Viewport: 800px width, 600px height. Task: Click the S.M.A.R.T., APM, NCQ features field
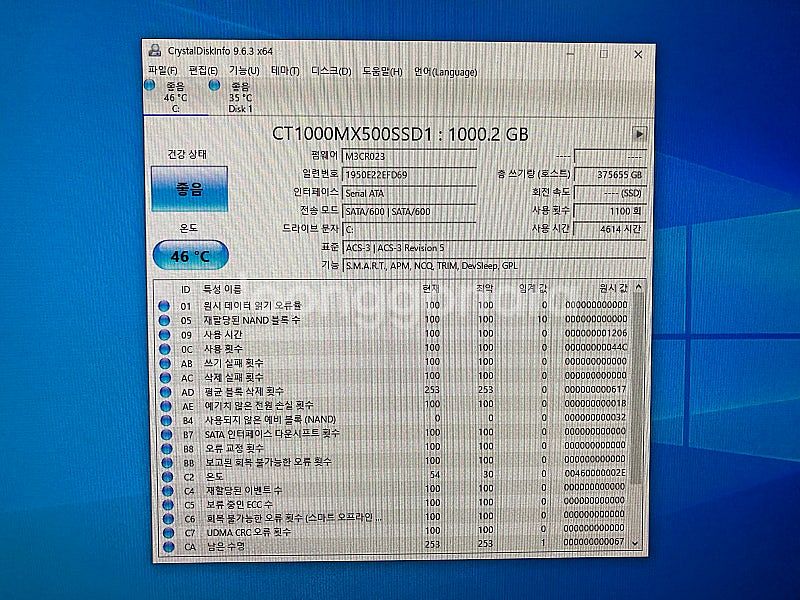(494, 266)
